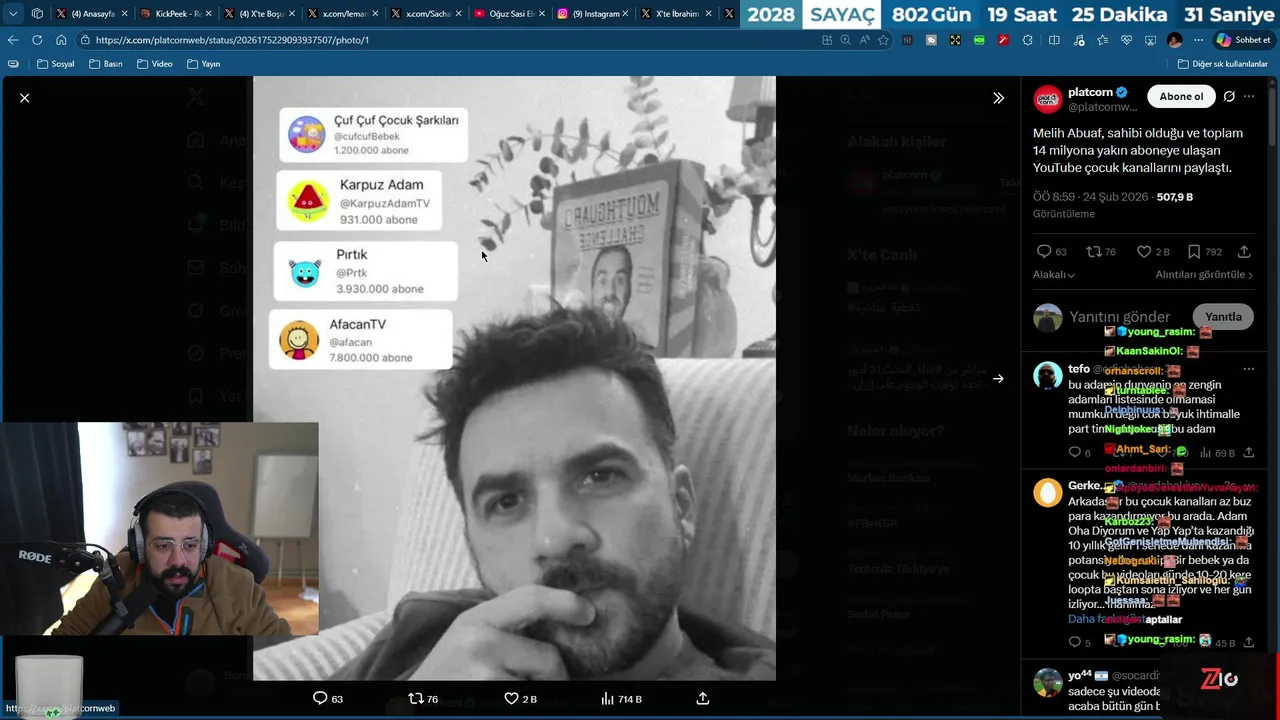This screenshot has height=720, width=1280.
Task: Open Copilot Sohbet et button
Action: tap(1243, 40)
